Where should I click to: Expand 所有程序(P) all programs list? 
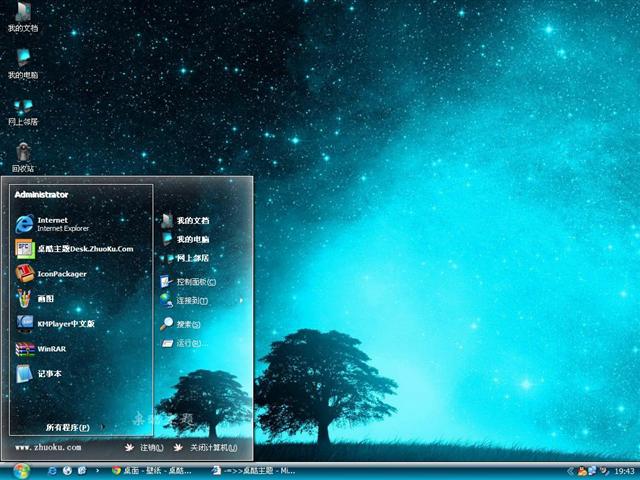74,427
